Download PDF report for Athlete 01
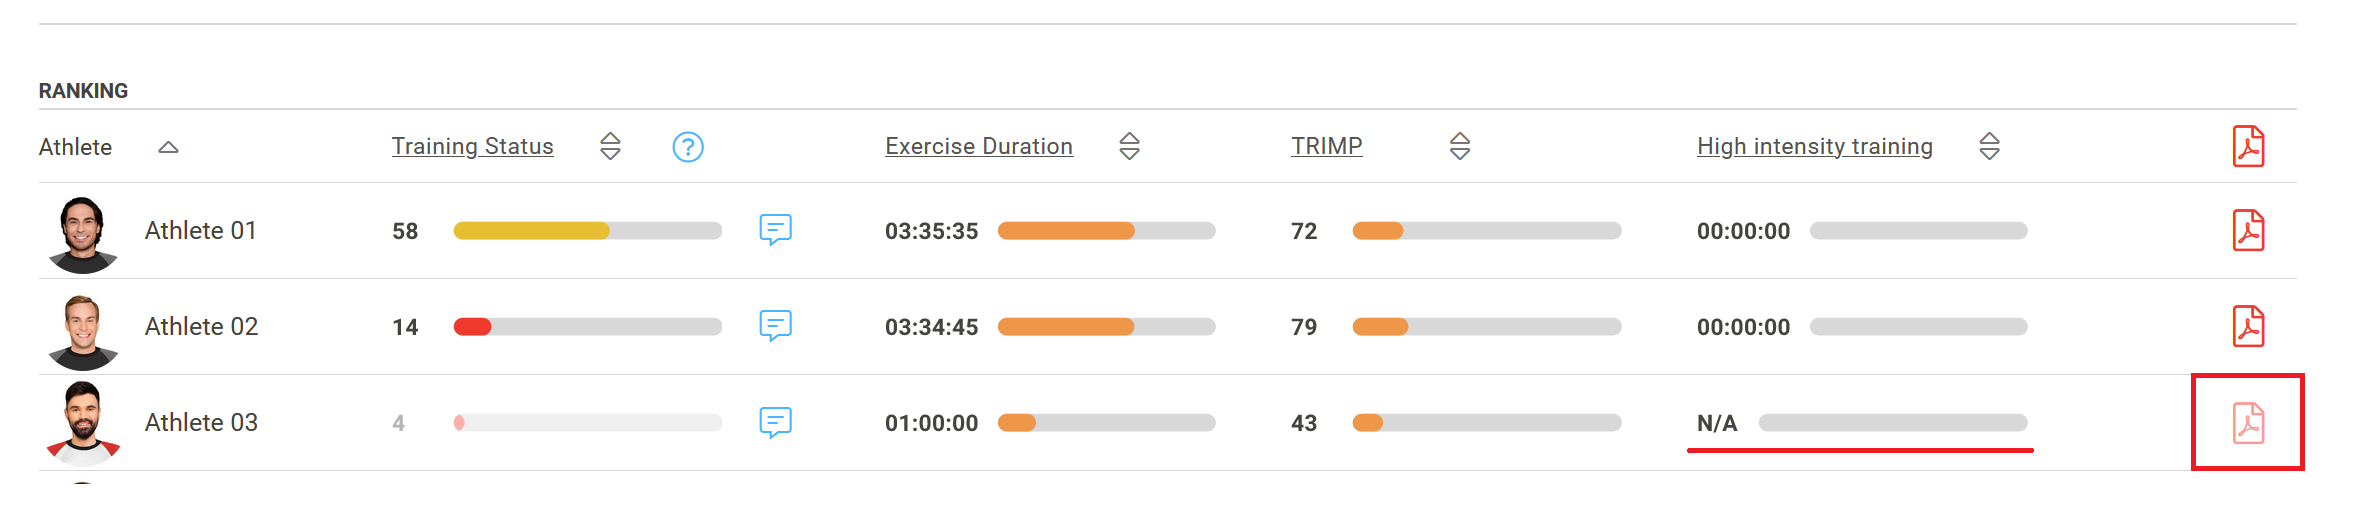This screenshot has width=2365, height=507. point(2248,231)
